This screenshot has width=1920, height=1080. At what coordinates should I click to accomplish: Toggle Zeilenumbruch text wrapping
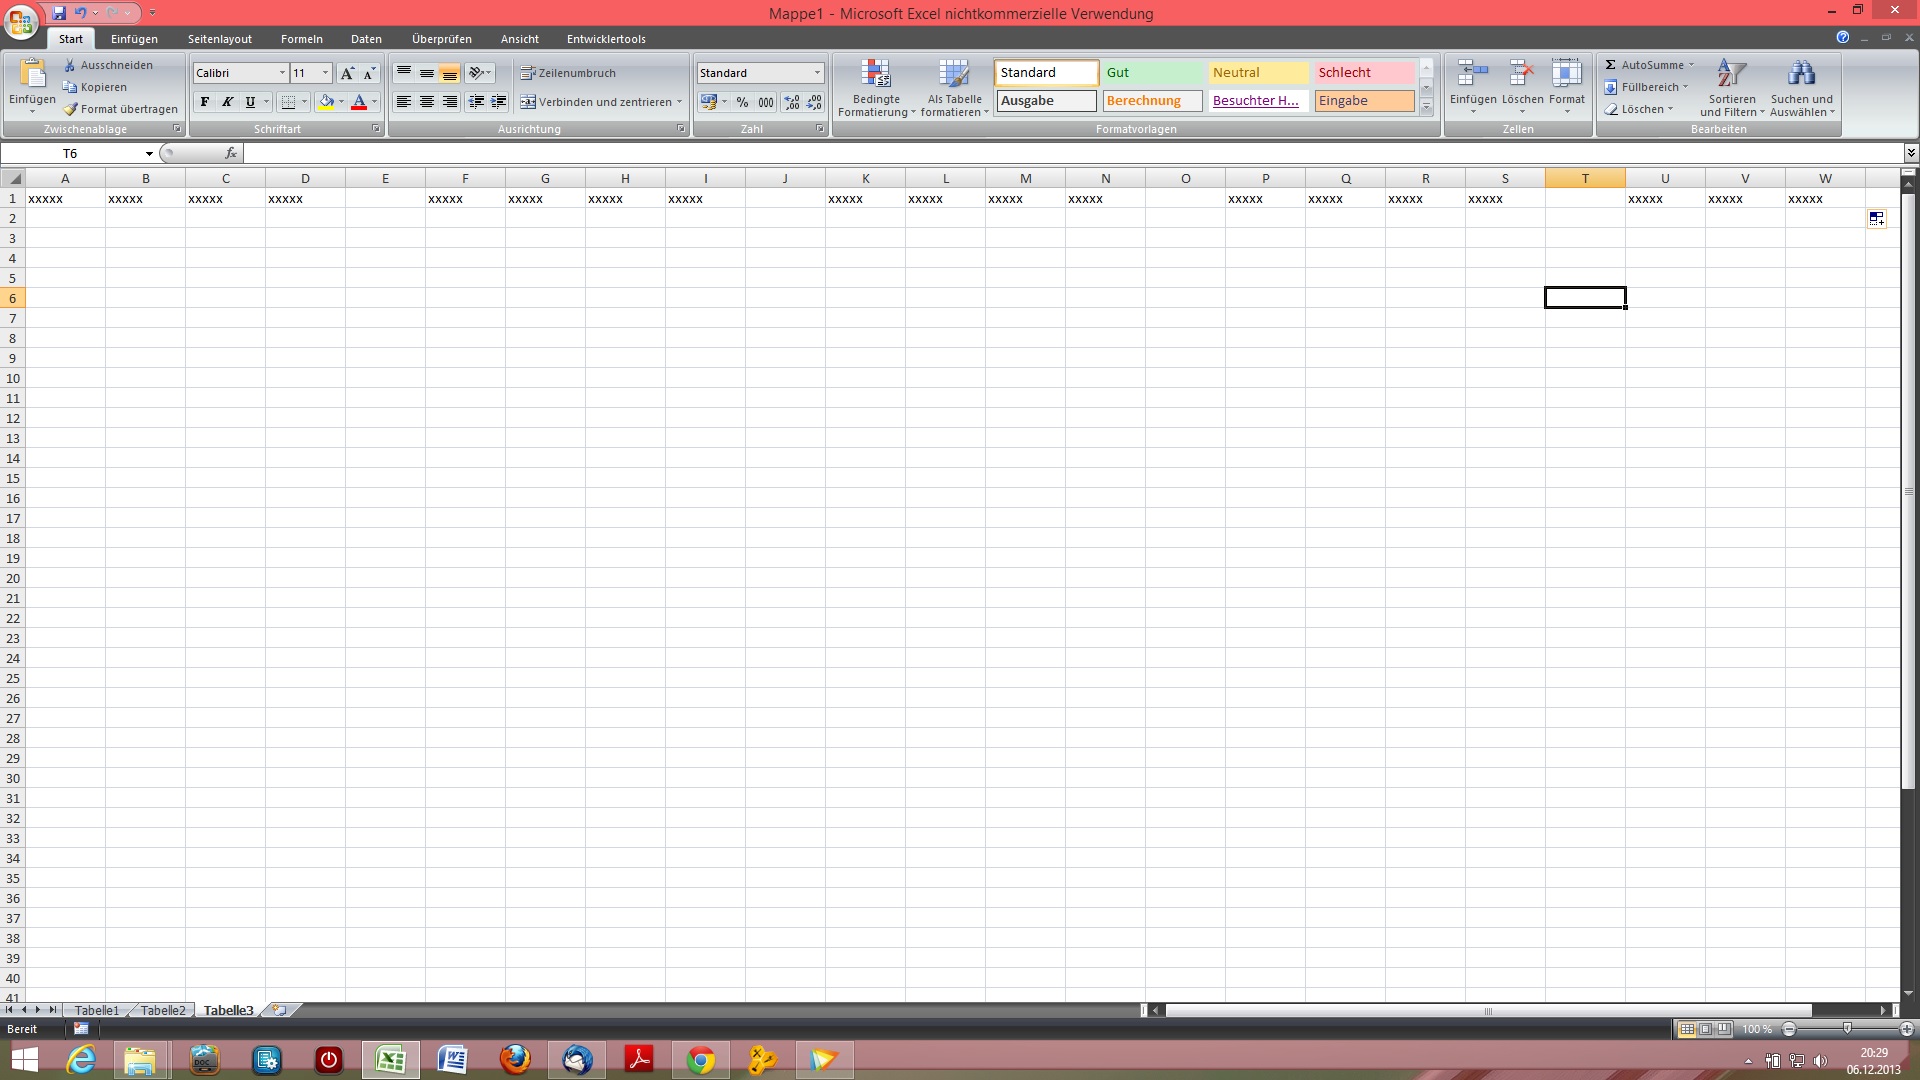[x=568, y=73]
